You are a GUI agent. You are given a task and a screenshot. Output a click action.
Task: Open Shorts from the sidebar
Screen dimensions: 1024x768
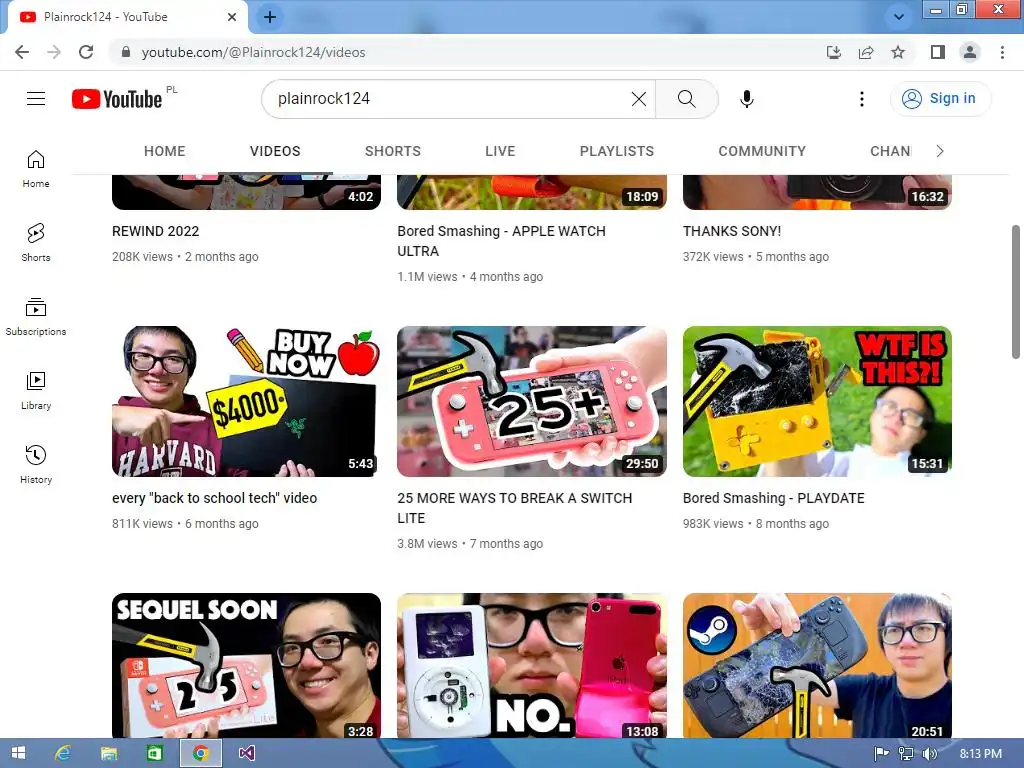(36, 242)
